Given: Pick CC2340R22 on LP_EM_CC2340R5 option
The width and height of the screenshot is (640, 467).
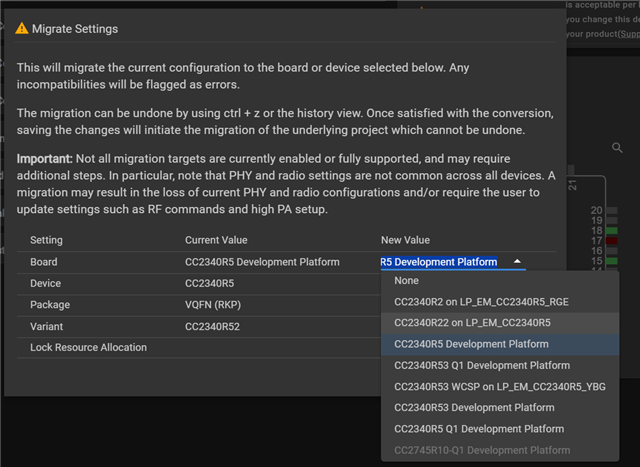Looking at the screenshot, I should click(472, 323).
